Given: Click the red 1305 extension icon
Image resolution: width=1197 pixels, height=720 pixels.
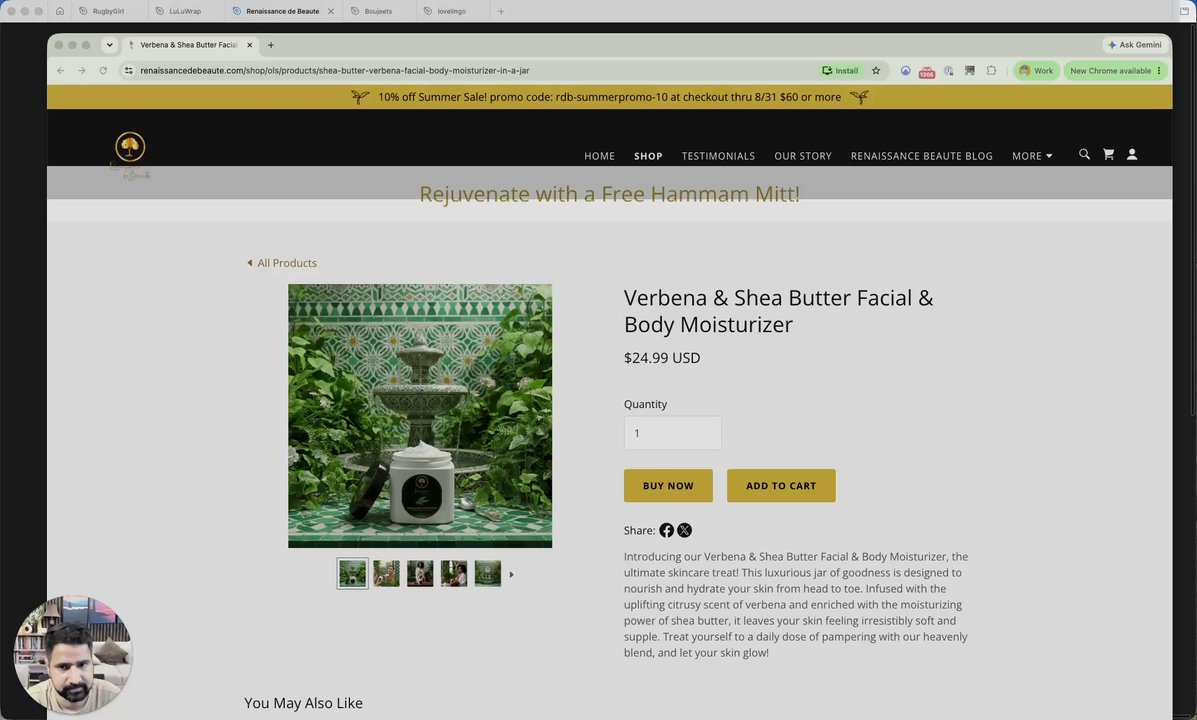Looking at the screenshot, I should coord(927,71).
